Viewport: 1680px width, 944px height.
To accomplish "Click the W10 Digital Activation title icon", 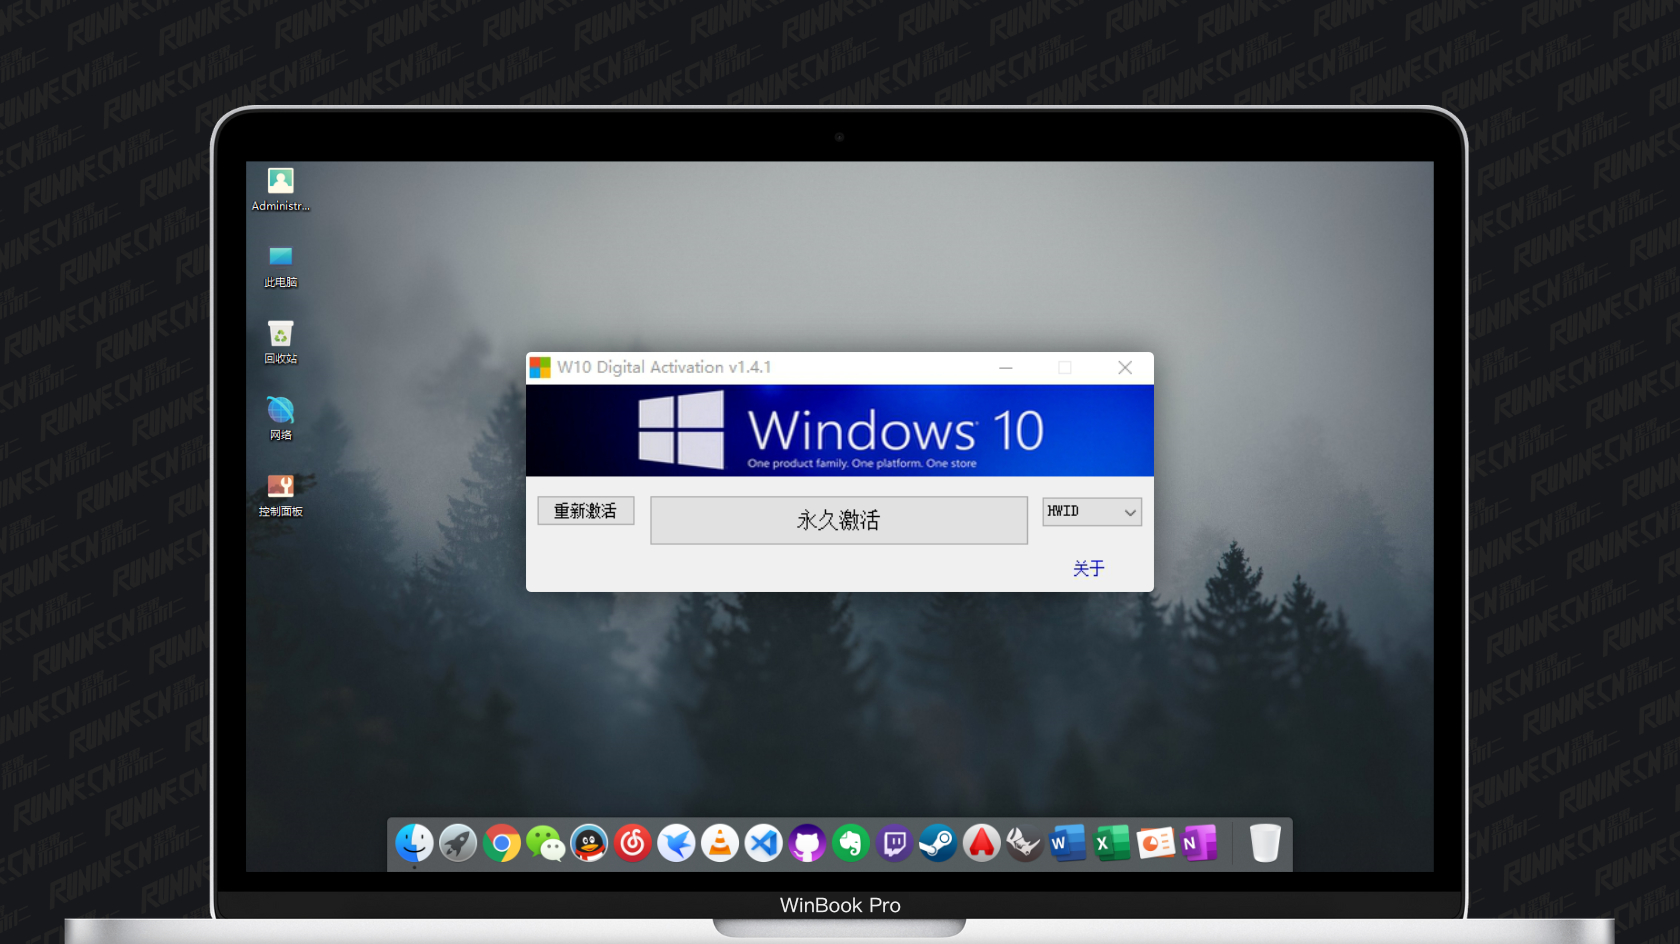I will [x=540, y=368].
